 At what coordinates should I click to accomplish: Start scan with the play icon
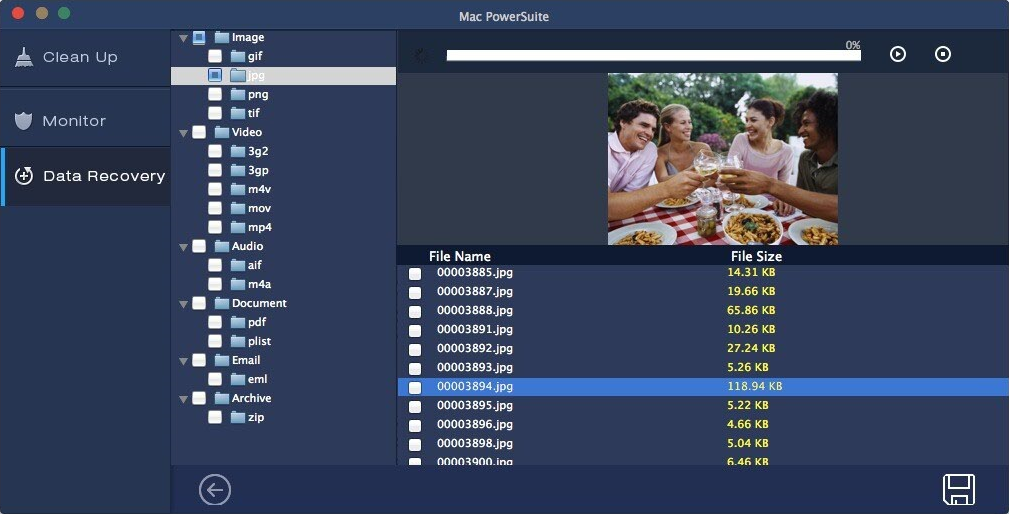(x=898, y=54)
